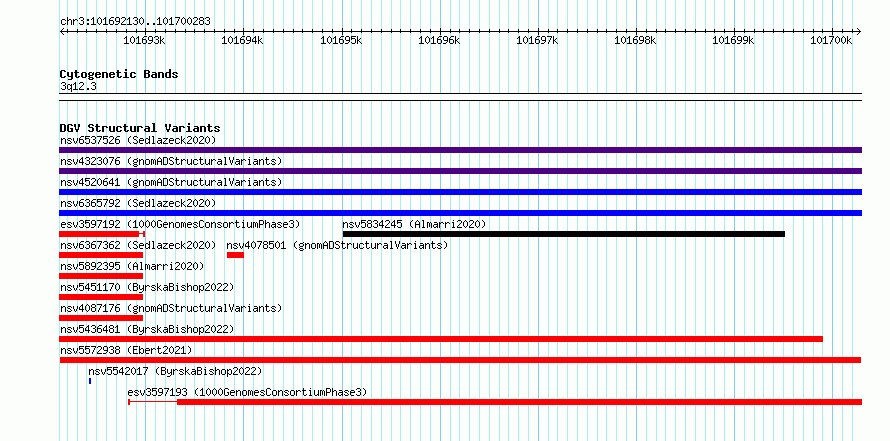
Task: Select the red nsv4087176 variant bar
Action: (101, 318)
